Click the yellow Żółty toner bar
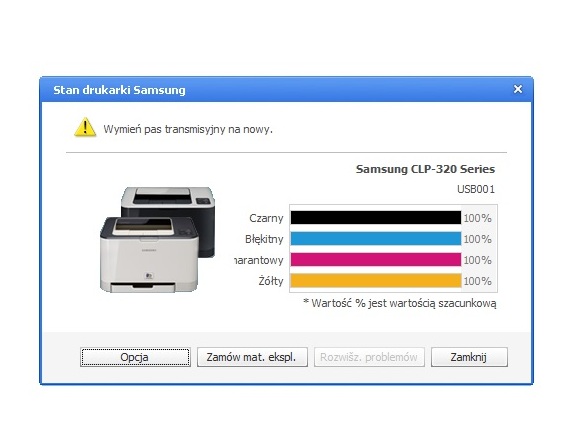Viewport: 580px width, 440px height. point(376,281)
